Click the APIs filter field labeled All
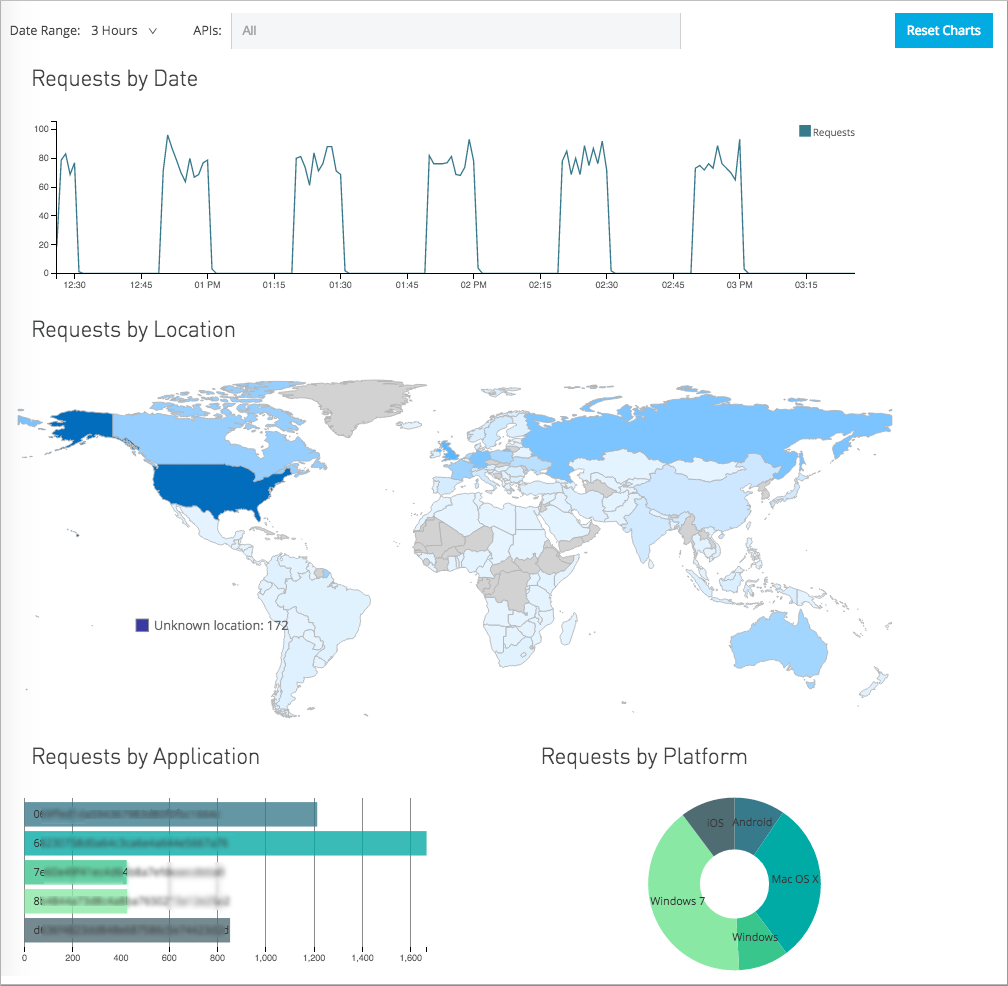Viewport: 1008px width, 986px height. click(455, 30)
